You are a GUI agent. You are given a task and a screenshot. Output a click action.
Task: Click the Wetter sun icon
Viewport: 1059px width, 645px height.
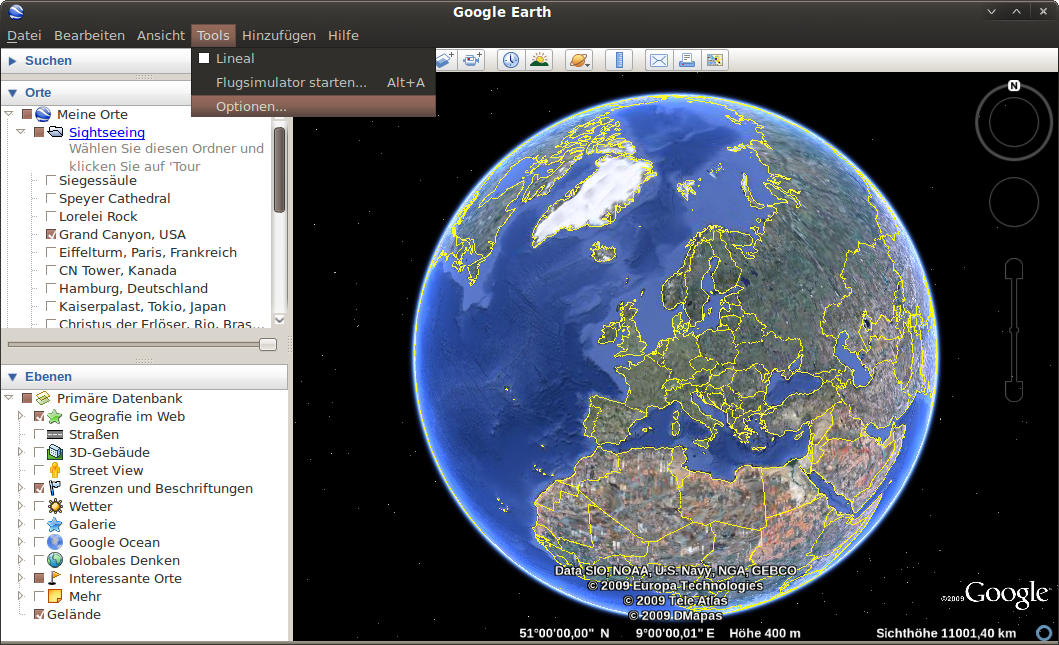(55, 507)
